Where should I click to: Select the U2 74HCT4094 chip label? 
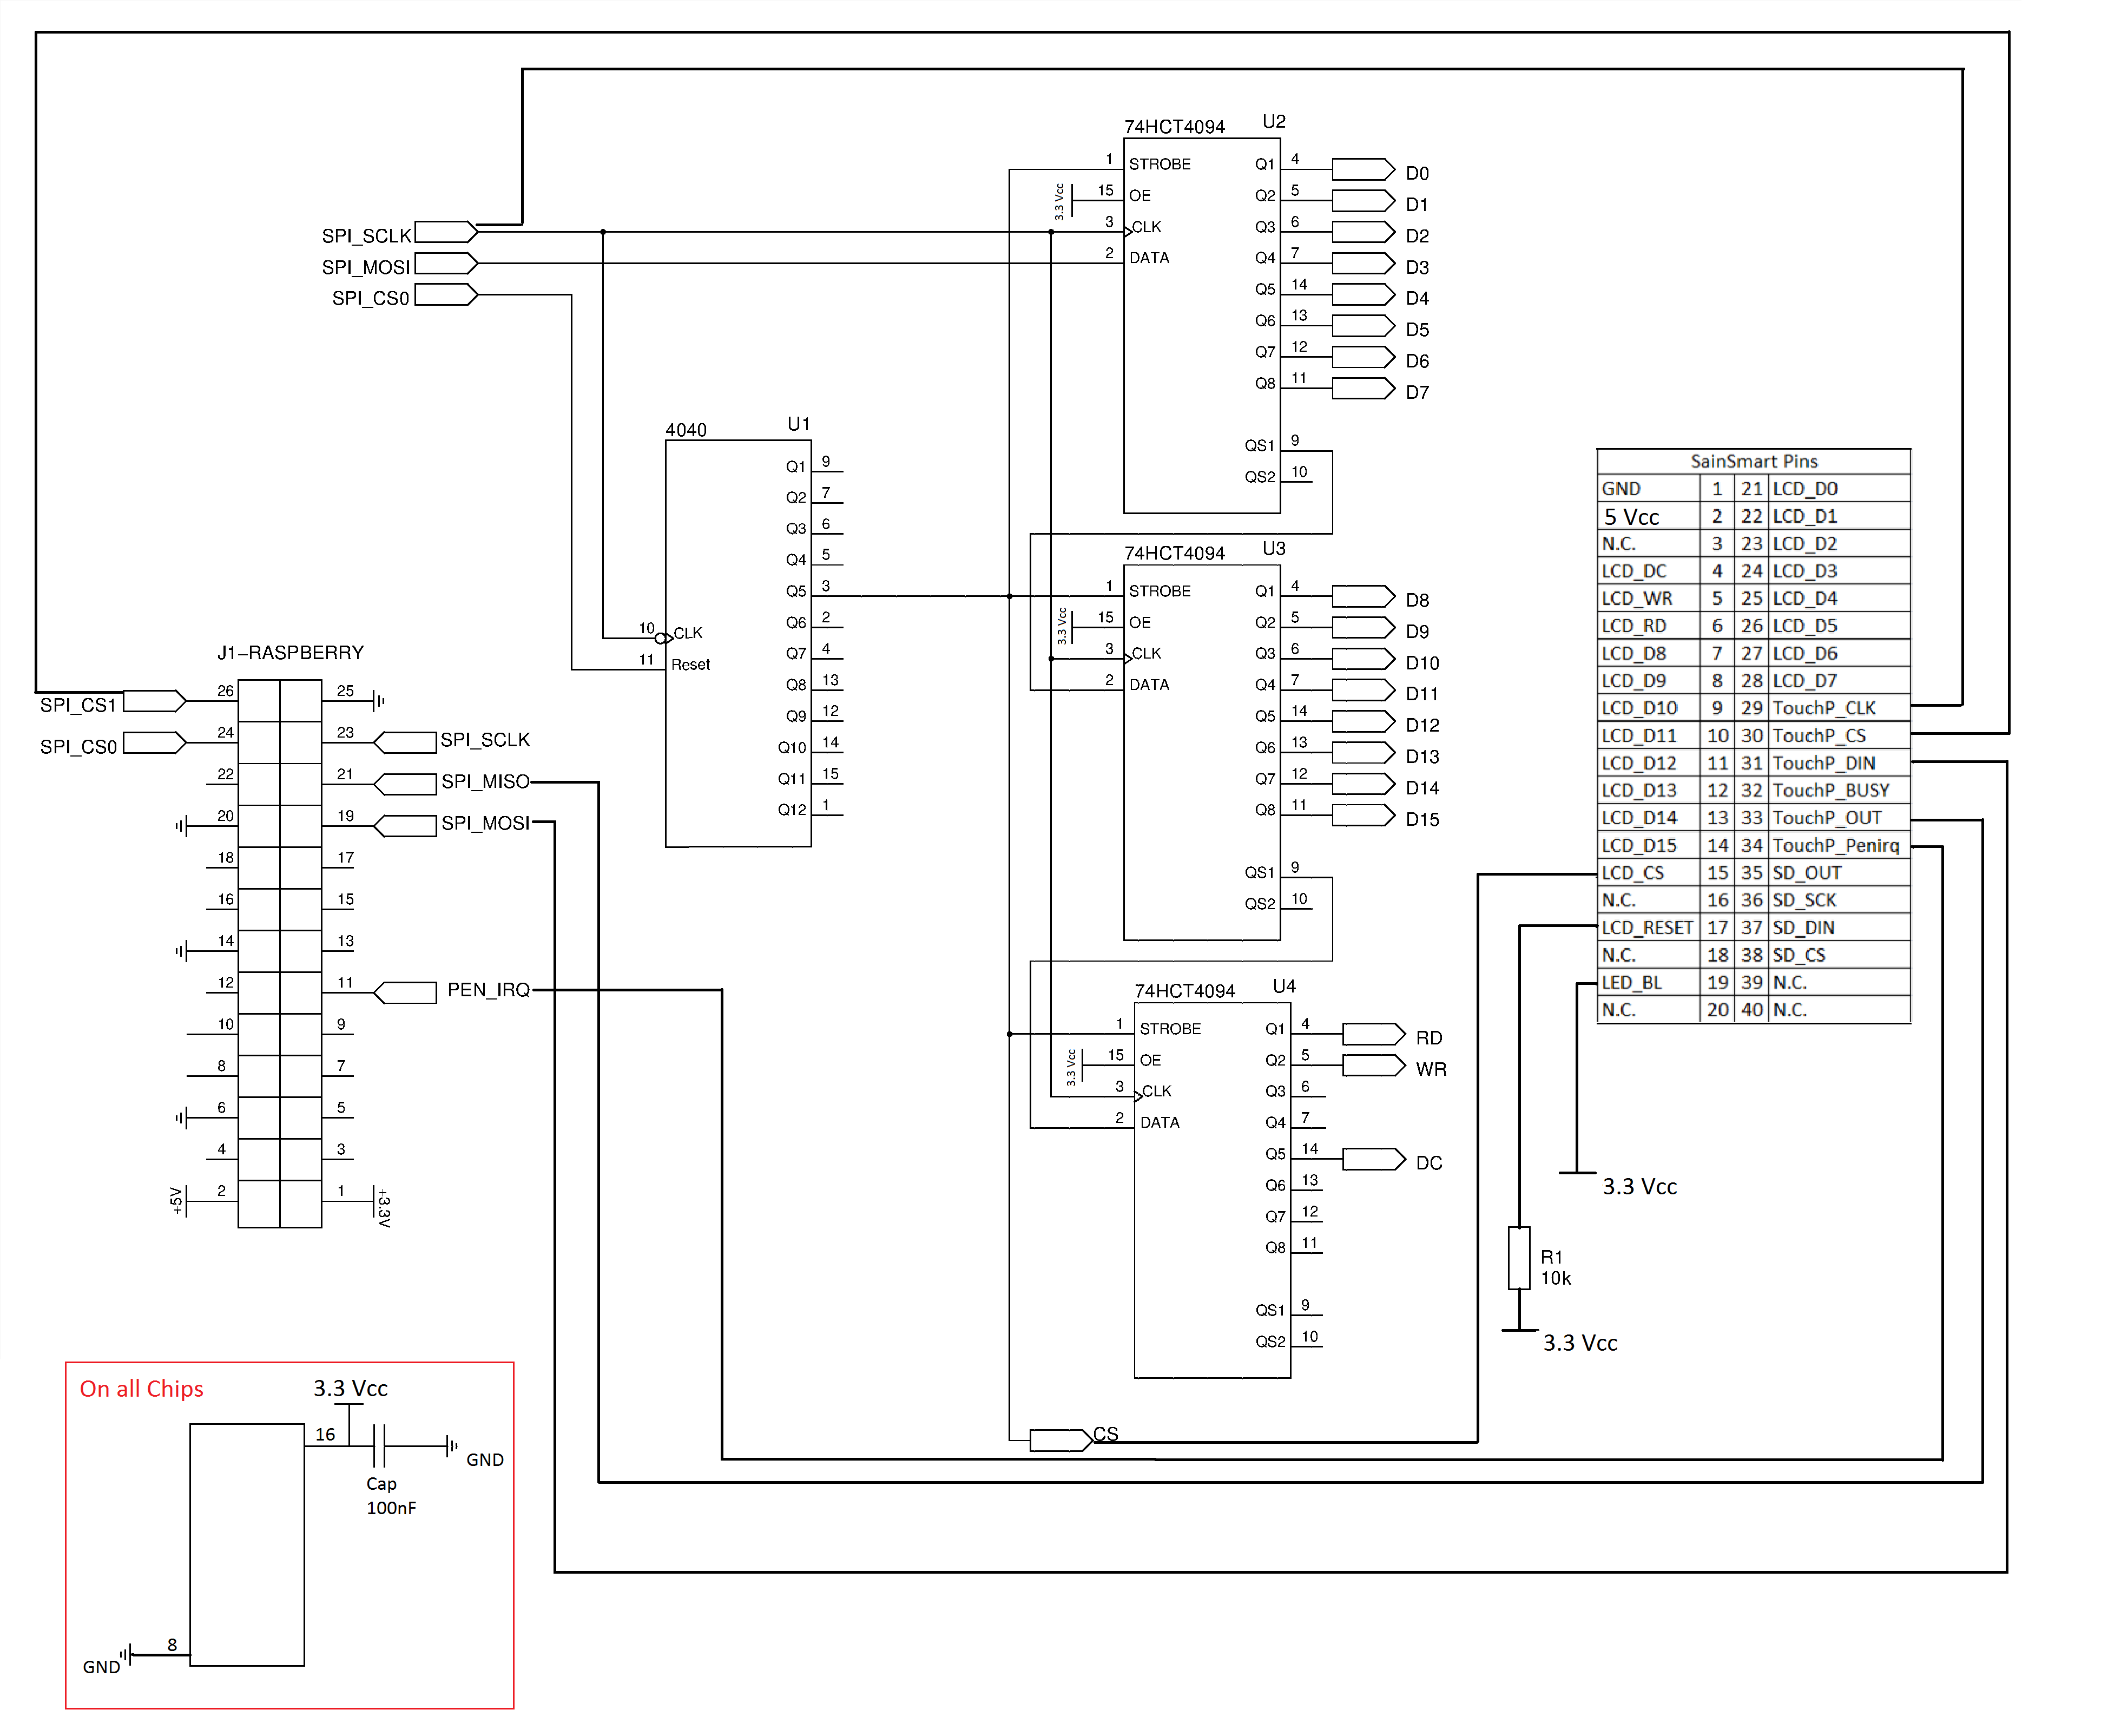(x=1174, y=127)
